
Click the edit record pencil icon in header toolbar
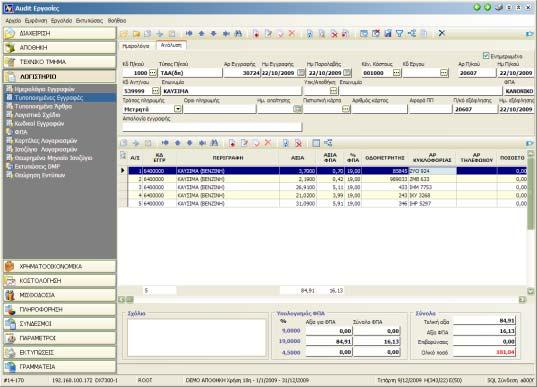coord(268,34)
